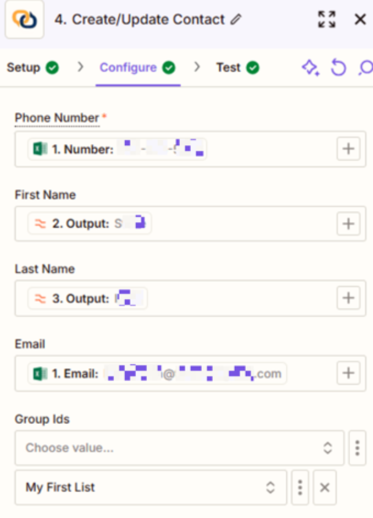Screen dimensions: 373x518
Task: Open the My First List dropdown
Action: coord(151,487)
